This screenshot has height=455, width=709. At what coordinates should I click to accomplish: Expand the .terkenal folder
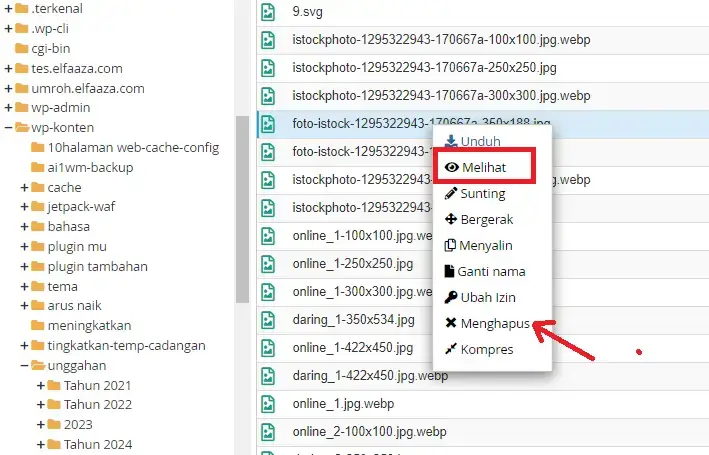(x=8, y=9)
